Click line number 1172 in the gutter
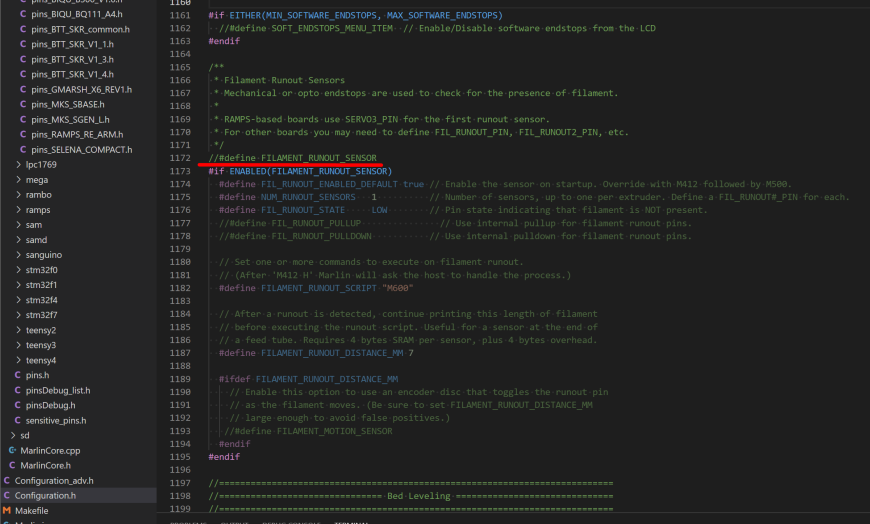This screenshot has height=524, width=870. click(x=180, y=158)
